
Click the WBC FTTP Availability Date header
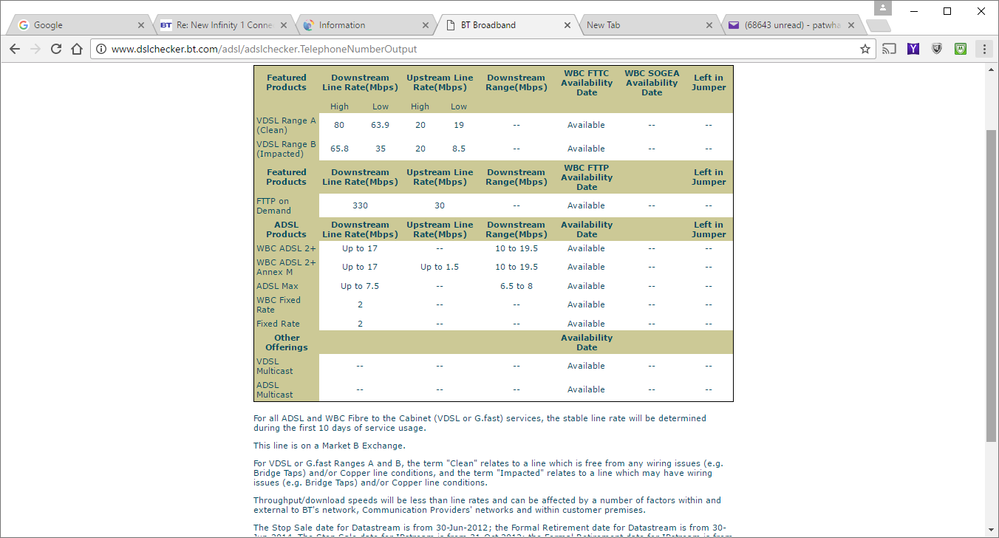click(587, 177)
